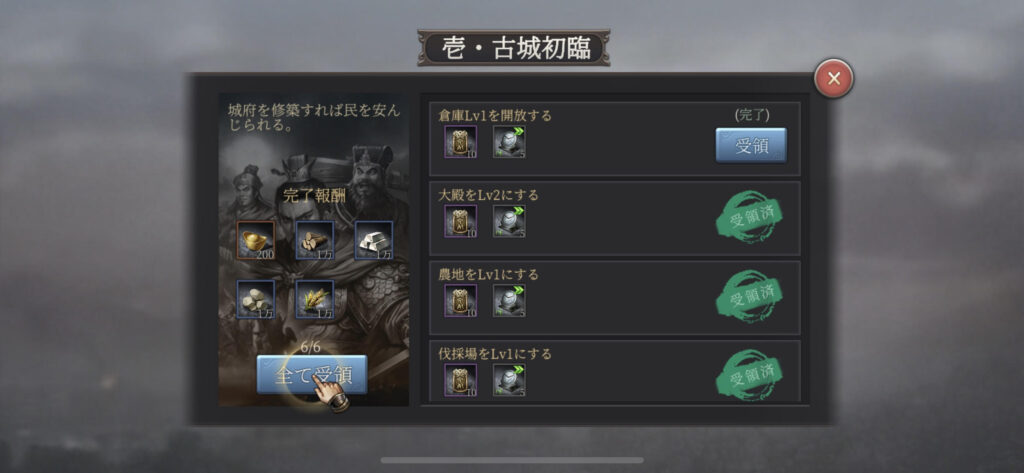Tap scroll item icon in 大殿をLv2にする row
Viewport: 1024px width, 473px height.
click(461, 221)
